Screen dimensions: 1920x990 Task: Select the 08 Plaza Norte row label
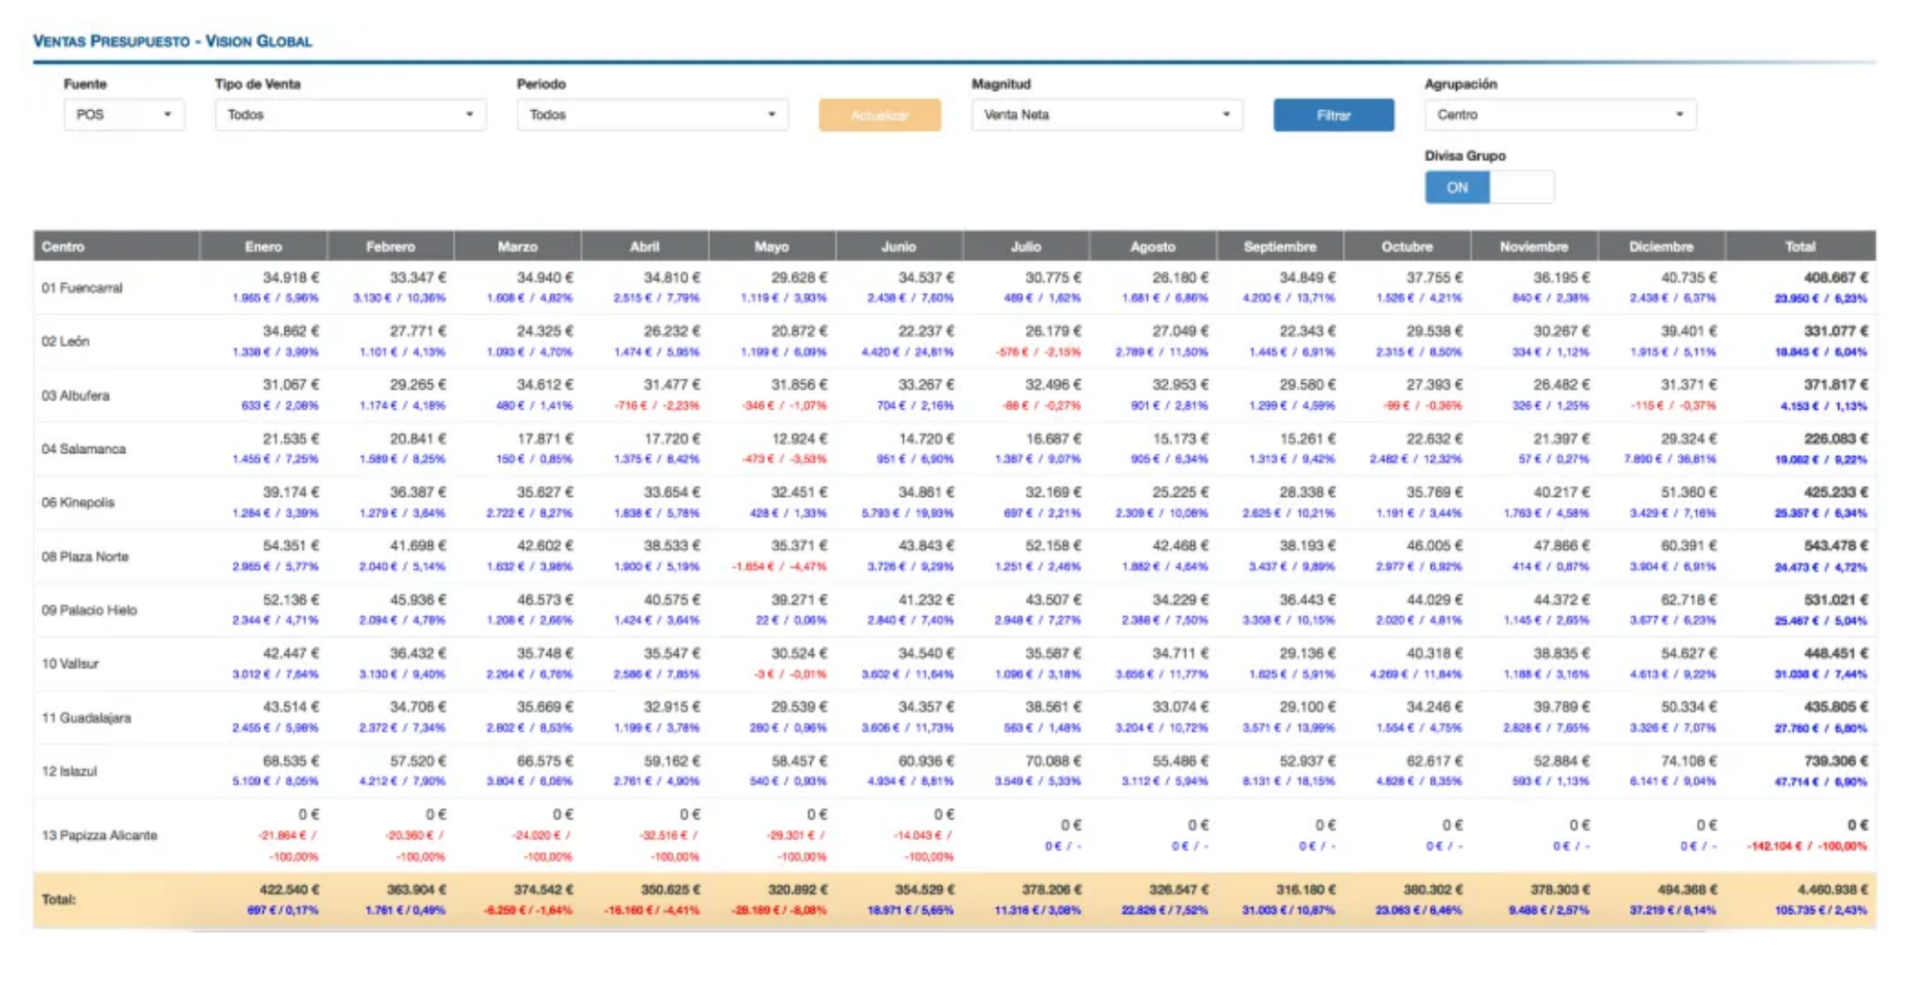(x=85, y=556)
